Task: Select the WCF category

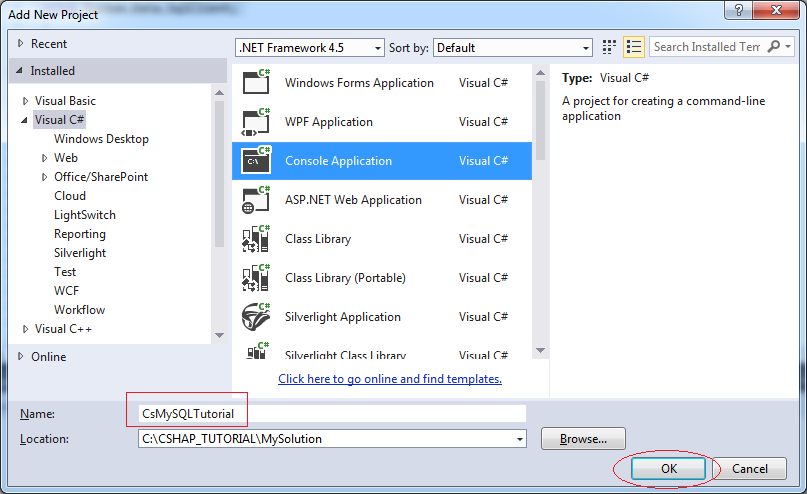Action: [x=66, y=291]
